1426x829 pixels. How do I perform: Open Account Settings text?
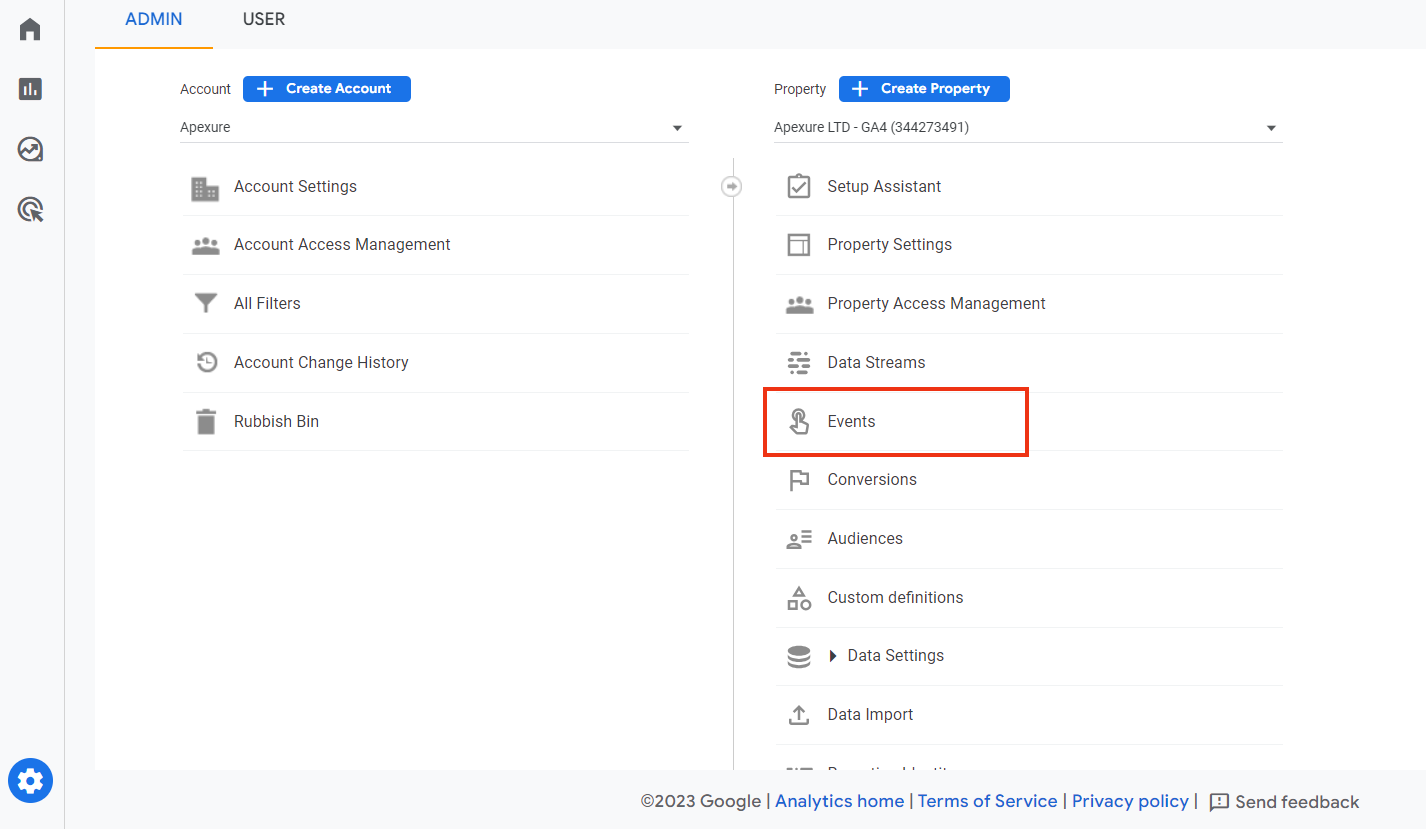[x=295, y=187]
